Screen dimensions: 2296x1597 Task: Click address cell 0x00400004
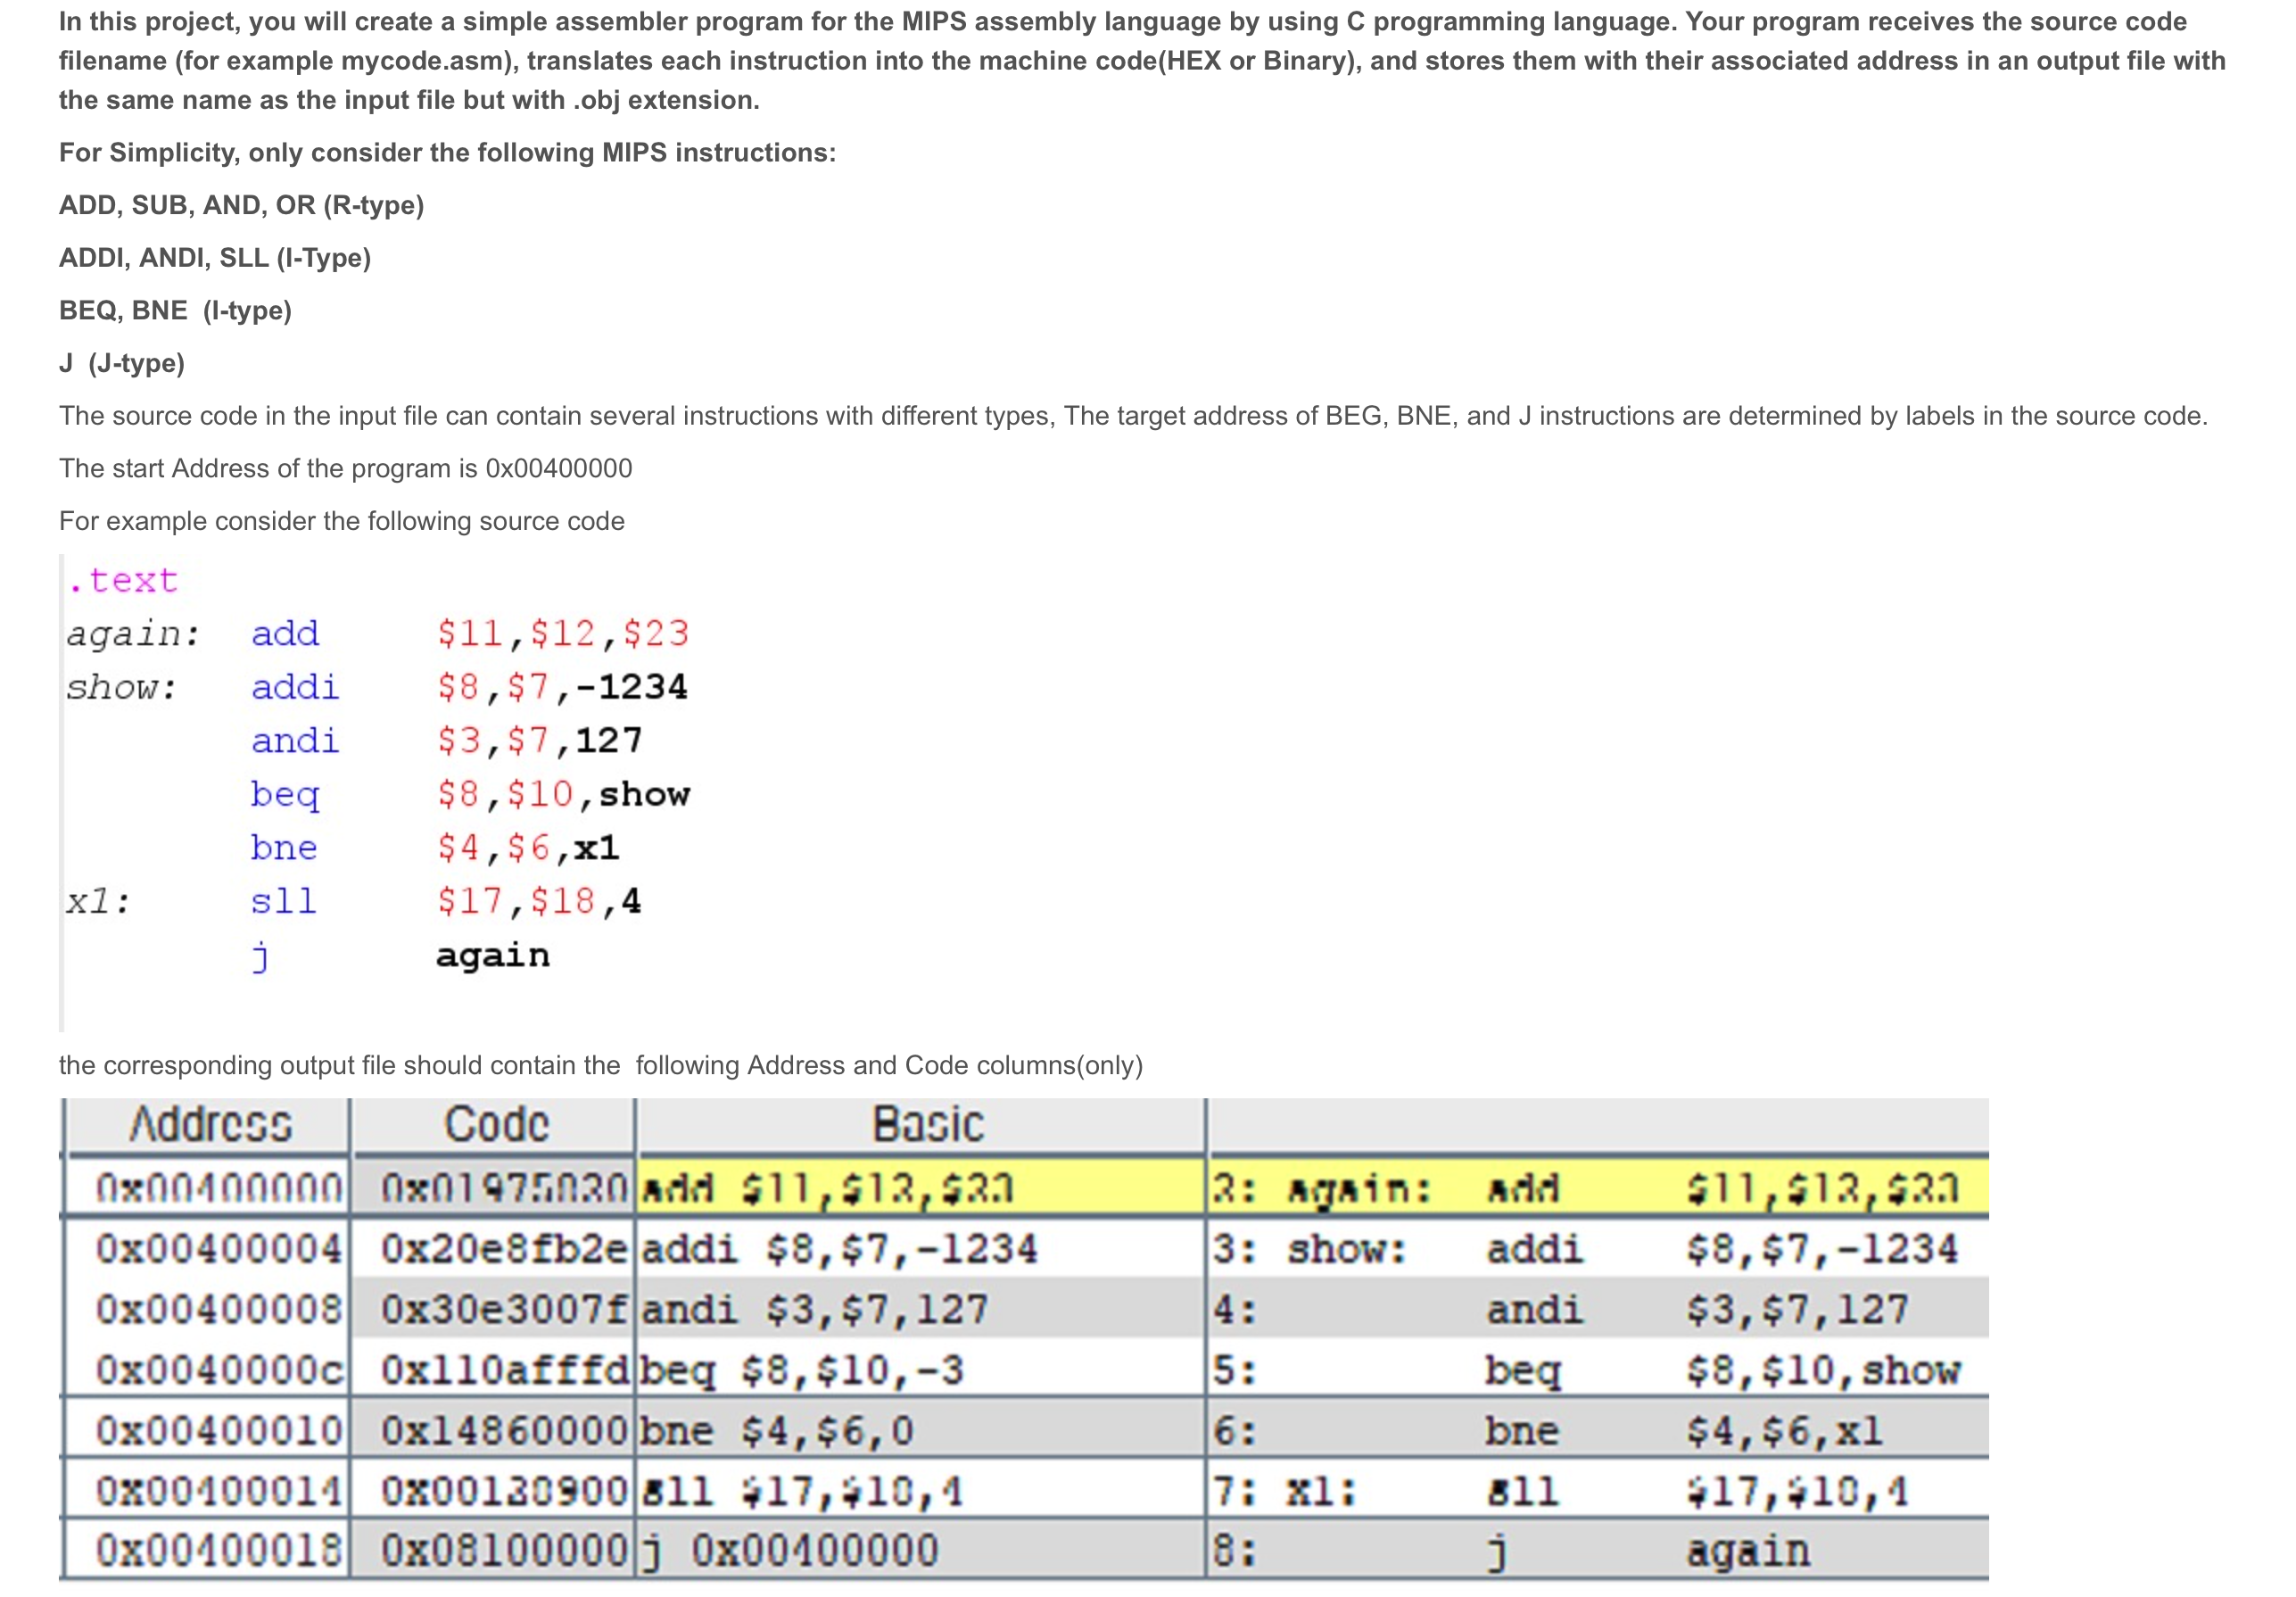click(x=218, y=1249)
